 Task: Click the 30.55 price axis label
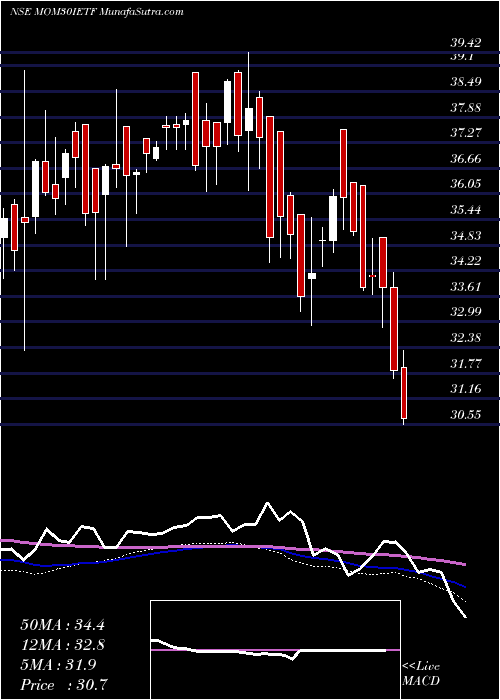pyautogui.click(x=466, y=415)
